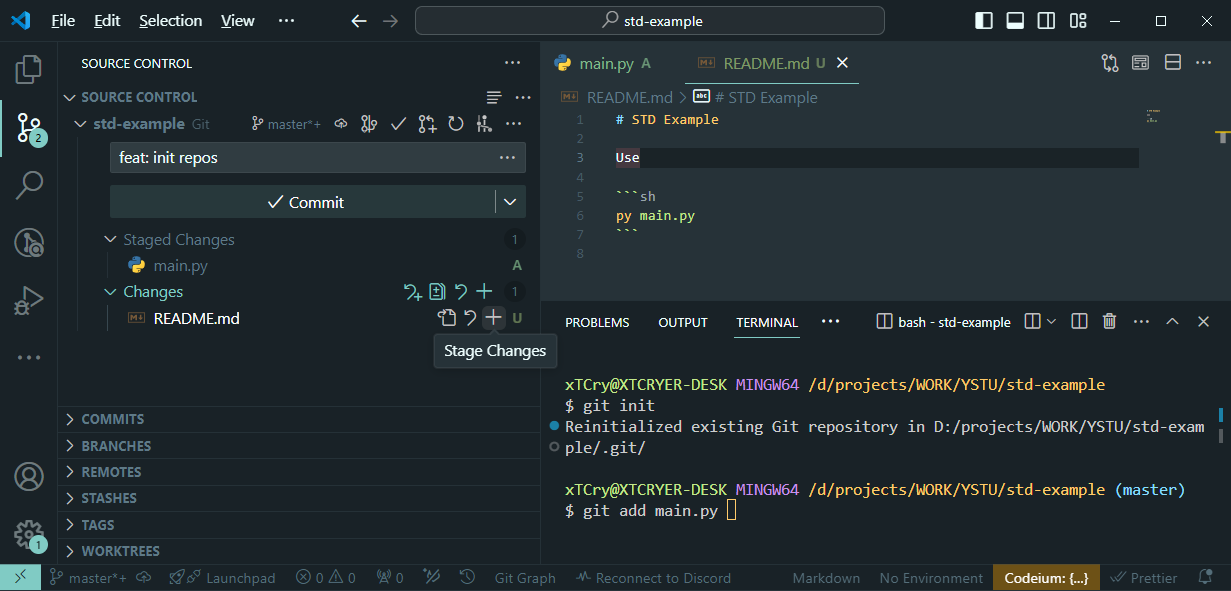Click the std-example command center search box
The image size is (1231, 591).
pos(650,20)
